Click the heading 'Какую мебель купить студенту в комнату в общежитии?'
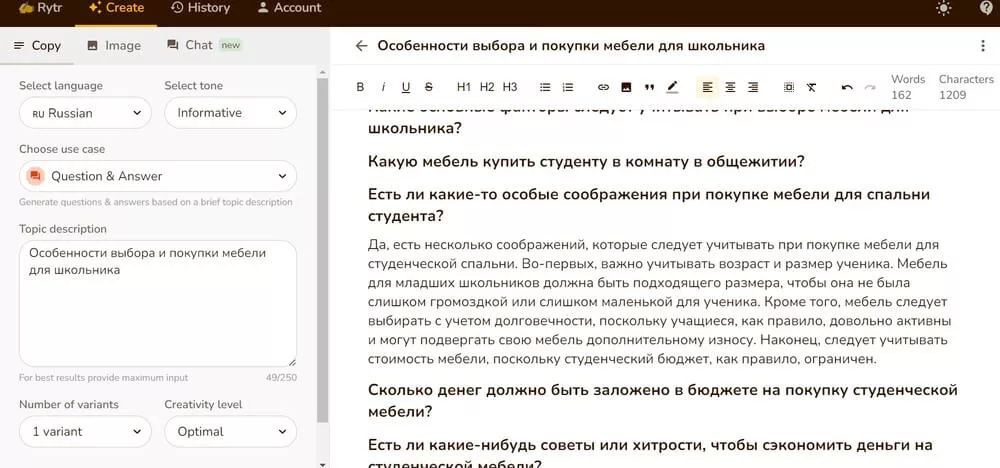 coord(586,161)
